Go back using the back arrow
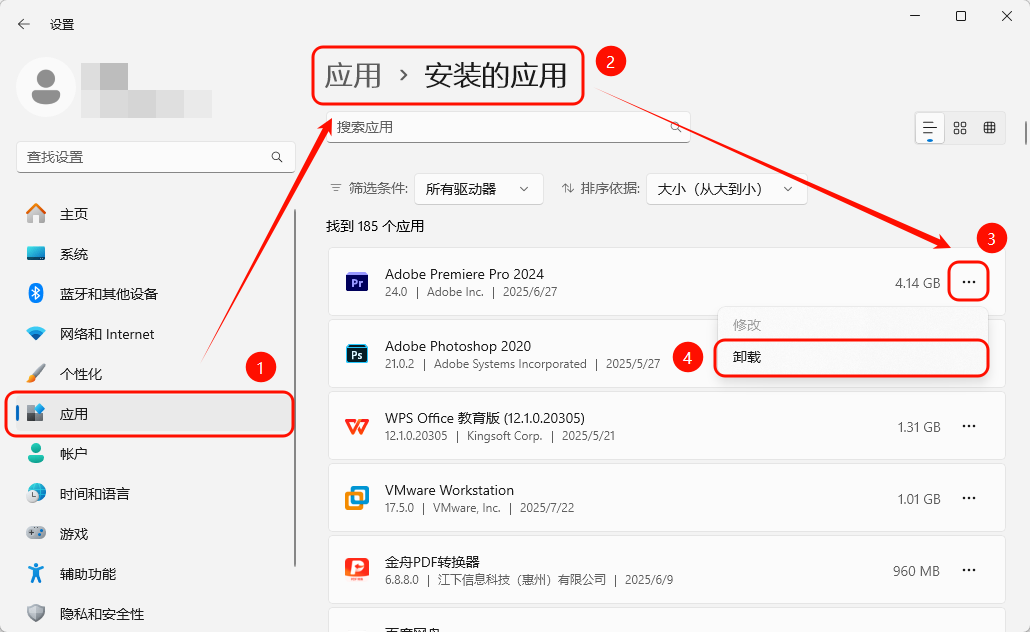This screenshot has height=632, width=1030. point(24,24)
